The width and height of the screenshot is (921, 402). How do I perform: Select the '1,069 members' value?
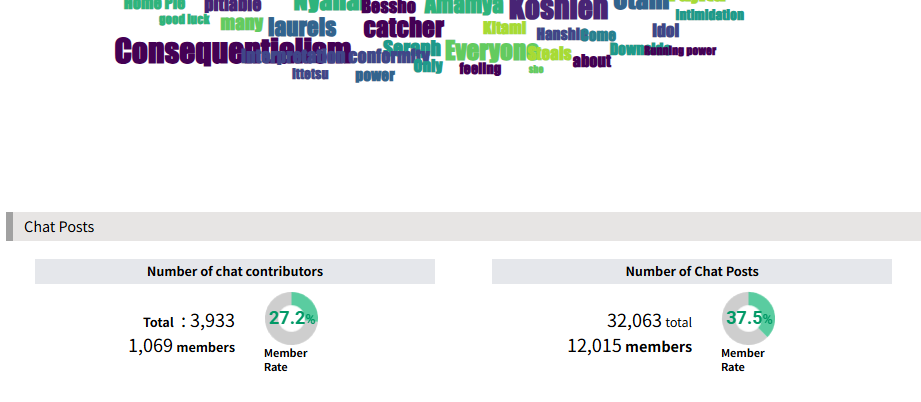point(181,346)
